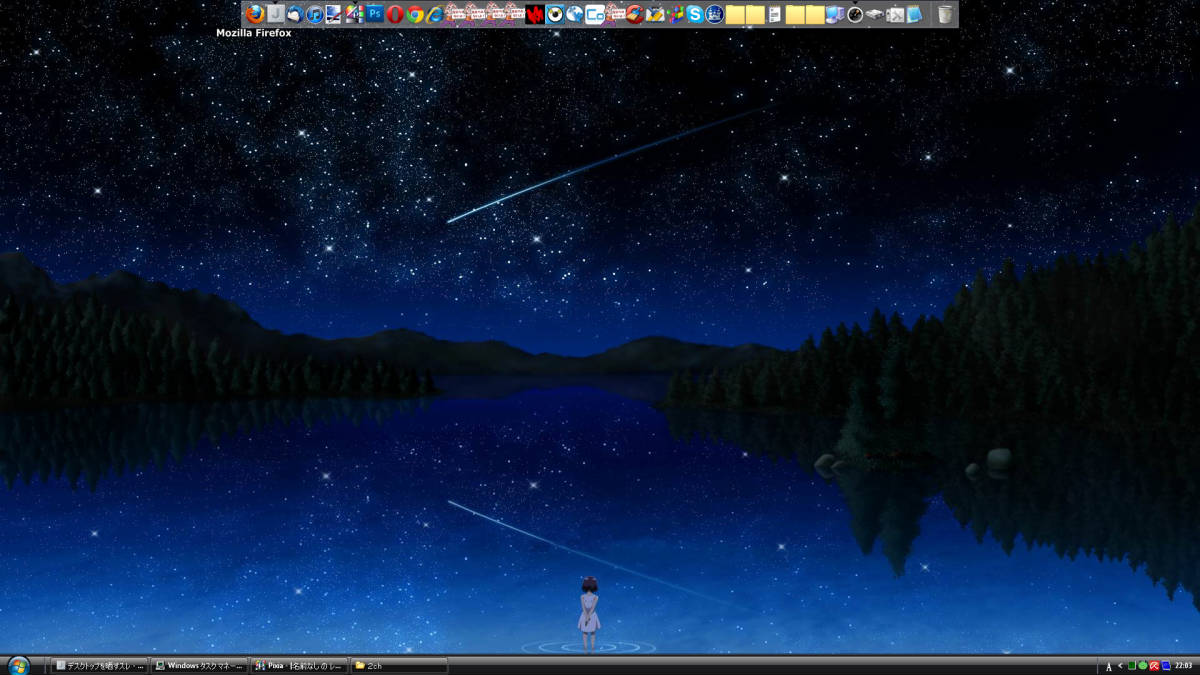Open the gray J icon in dock
The width and height of the screenshot is (1200, 675).
[x=276, y=14]
